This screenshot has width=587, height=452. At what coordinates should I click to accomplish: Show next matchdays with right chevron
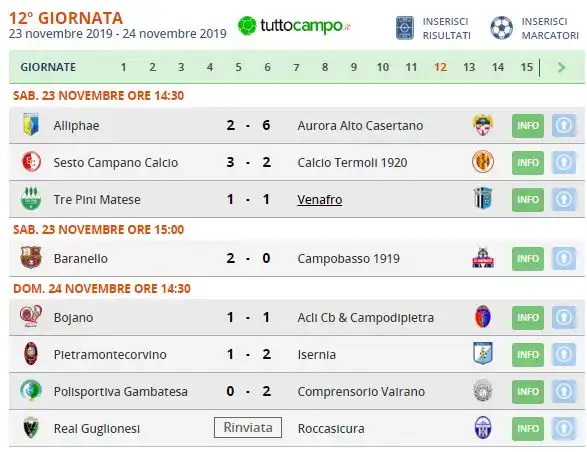[x=561, y=67]
